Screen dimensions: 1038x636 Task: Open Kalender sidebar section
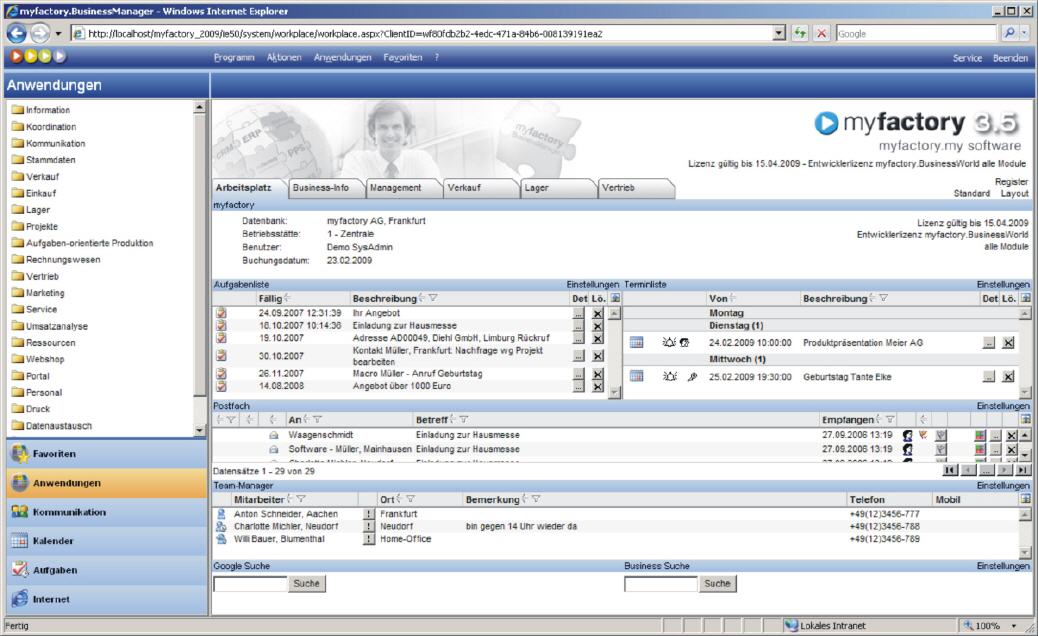pos(107,541)
